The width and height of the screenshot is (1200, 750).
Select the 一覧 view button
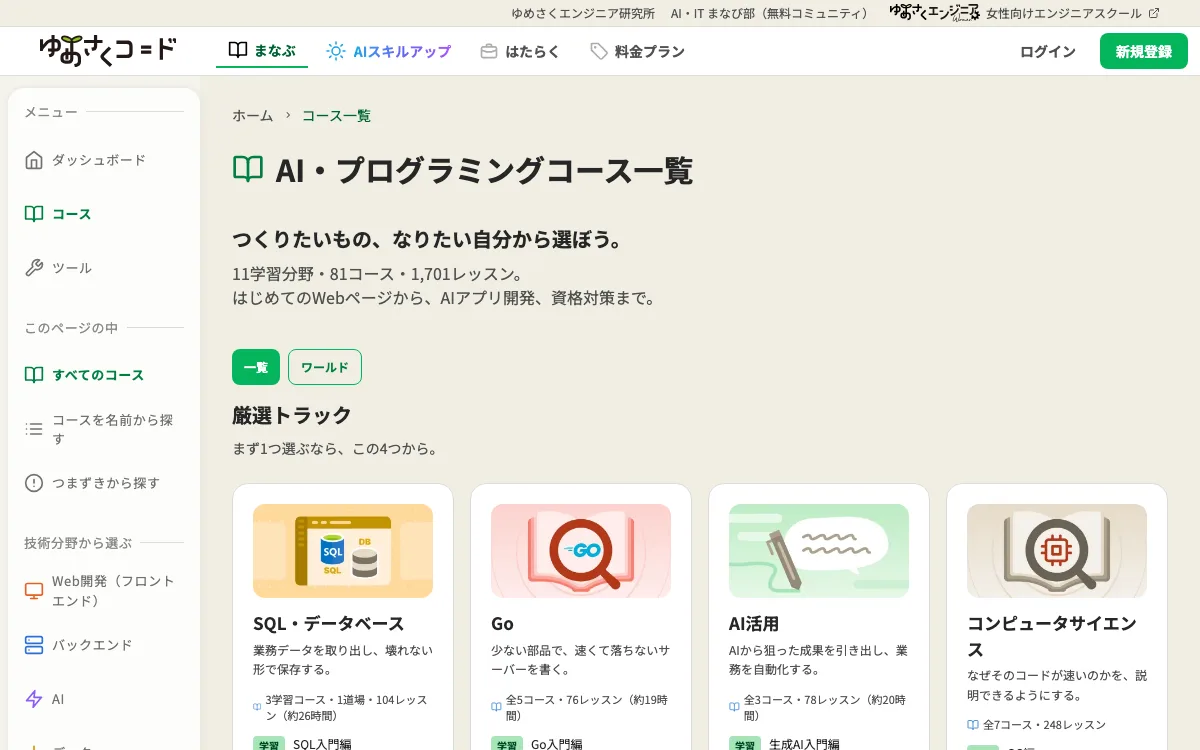point(256,367)
